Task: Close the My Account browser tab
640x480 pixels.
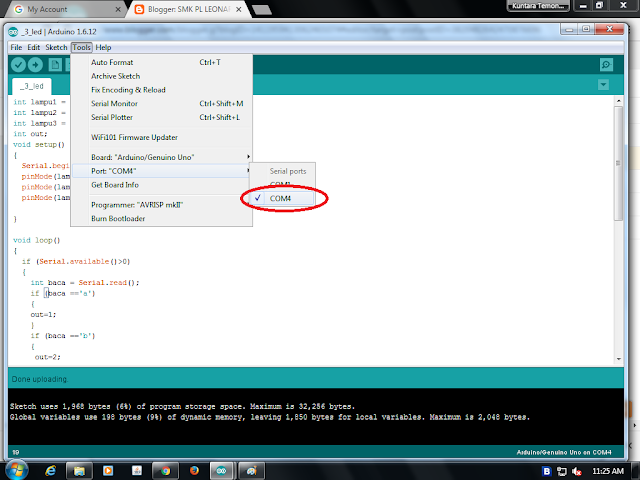Action: pos(118,9)
